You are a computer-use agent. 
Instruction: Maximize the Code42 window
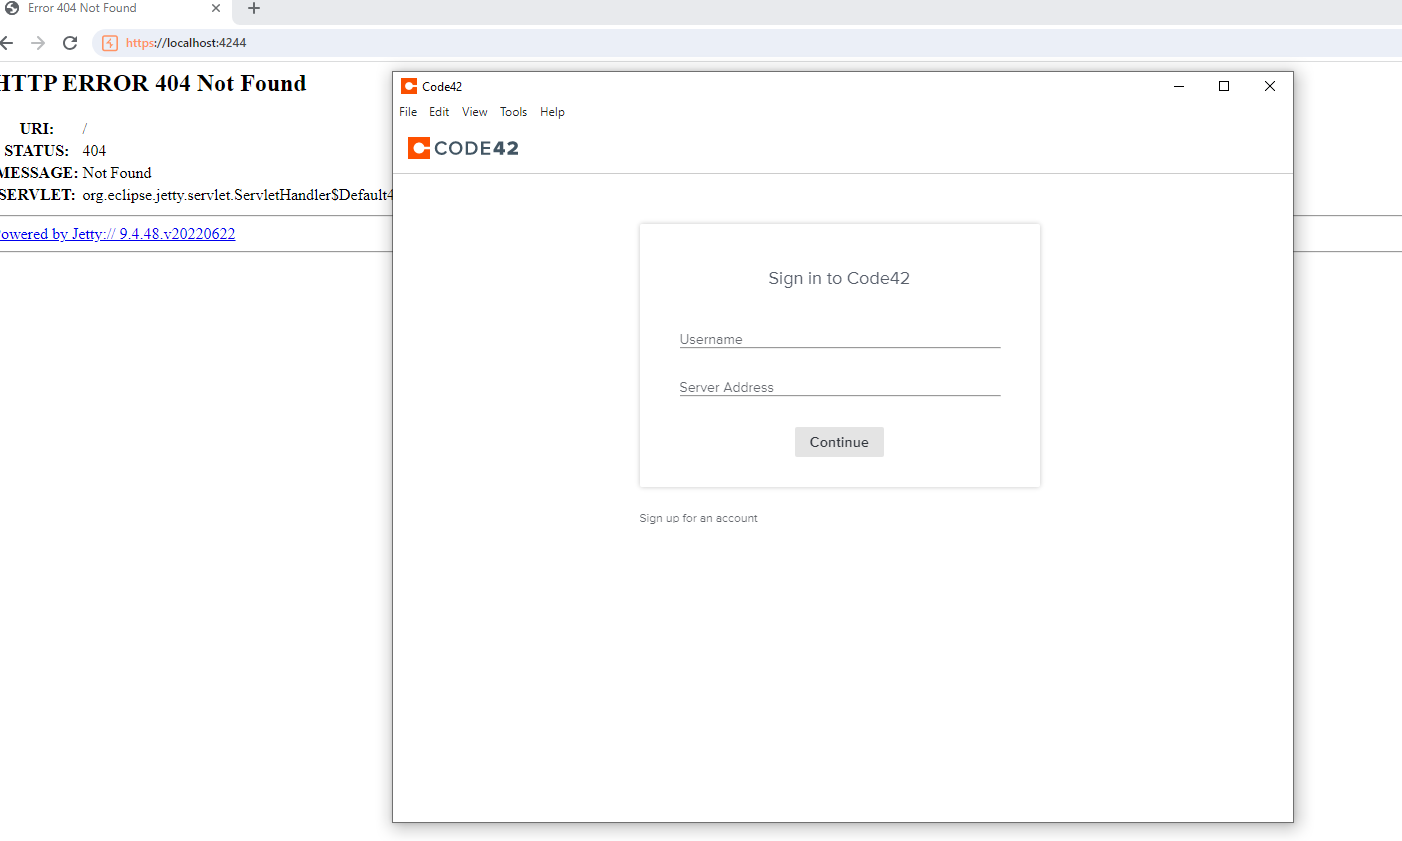point(1224,86)
